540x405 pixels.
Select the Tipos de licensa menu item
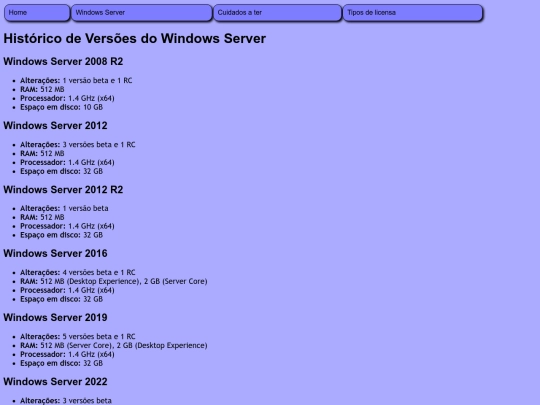pos(413,13)
